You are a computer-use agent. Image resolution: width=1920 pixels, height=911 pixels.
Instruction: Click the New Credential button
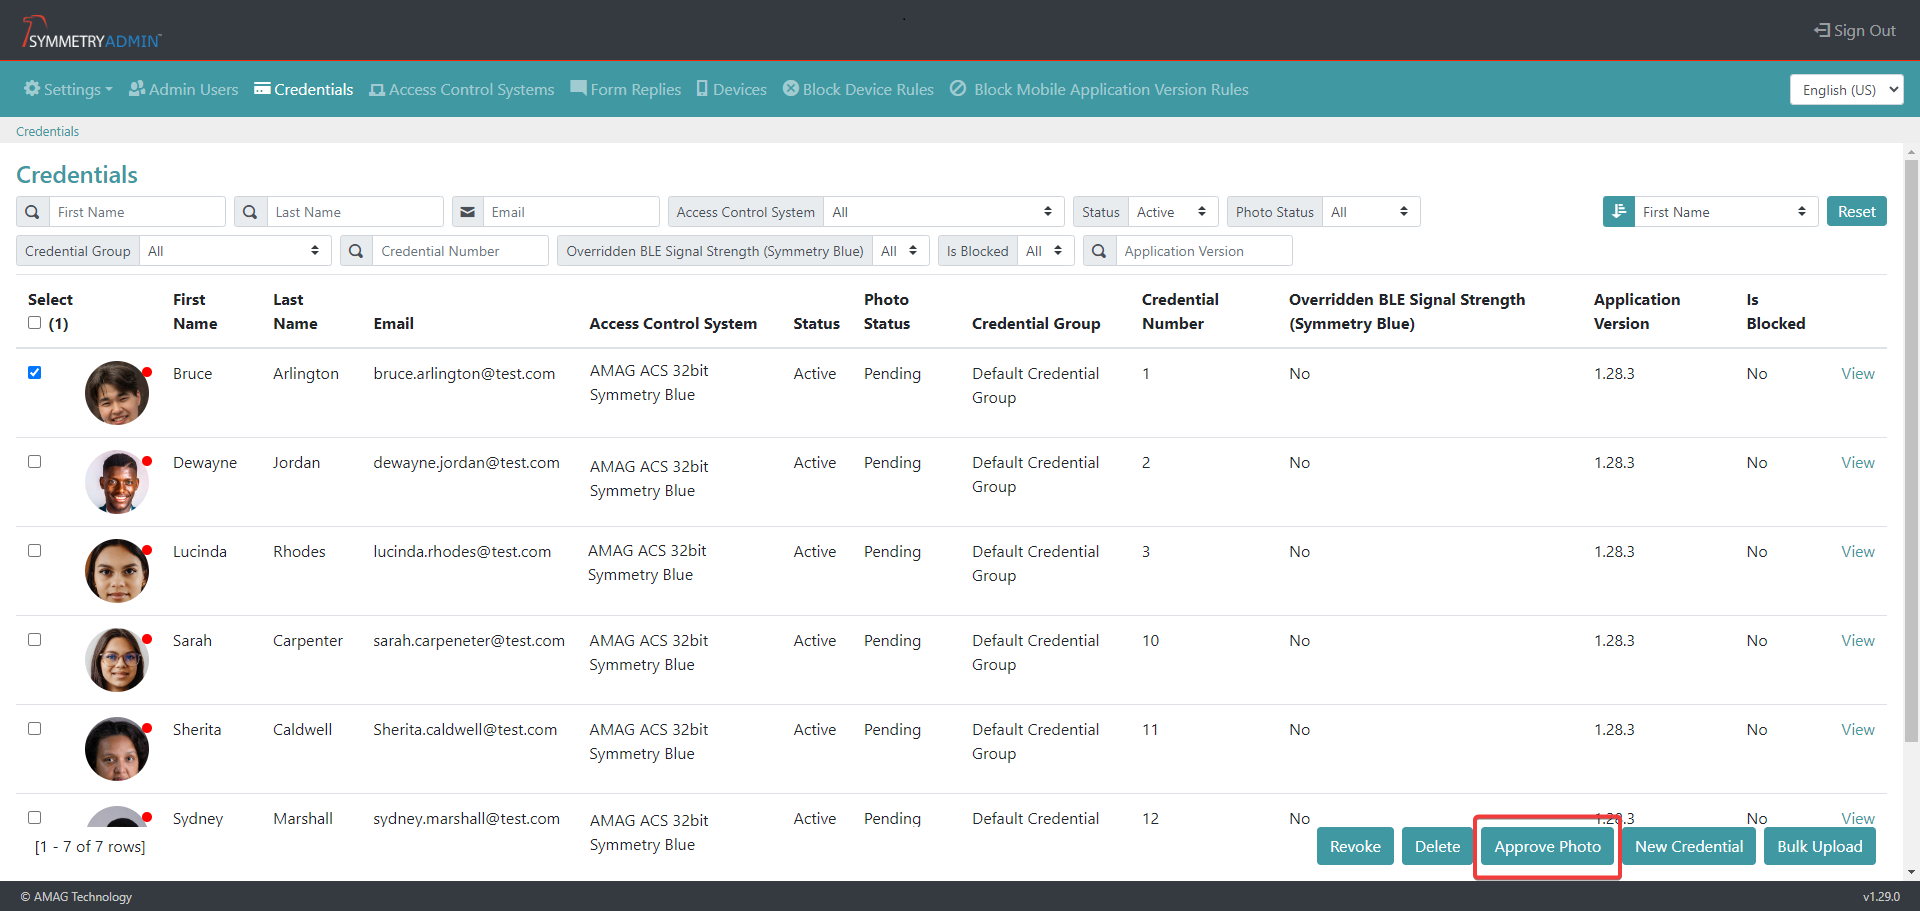click(1689, 846)
